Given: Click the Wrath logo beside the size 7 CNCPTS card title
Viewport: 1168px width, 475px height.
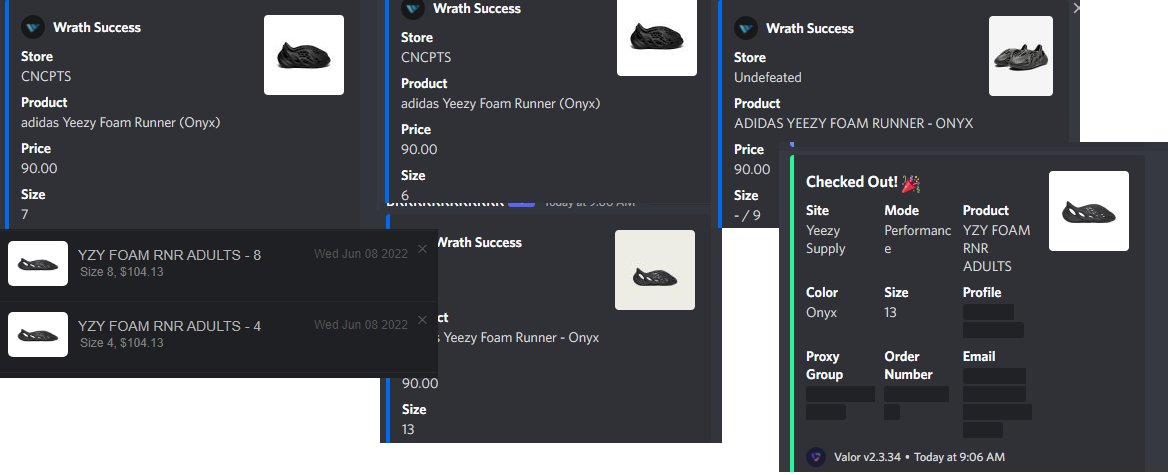Looking at the screenshot, I should coord(34,28).
